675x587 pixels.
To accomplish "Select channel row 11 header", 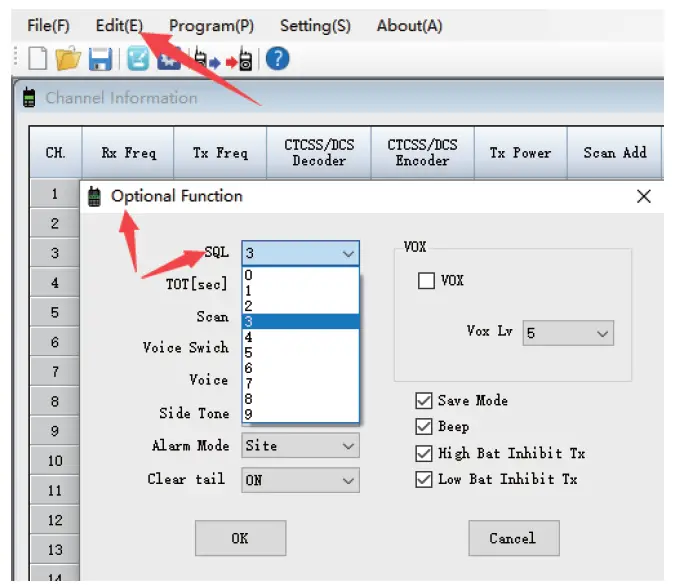I will 55,491.
